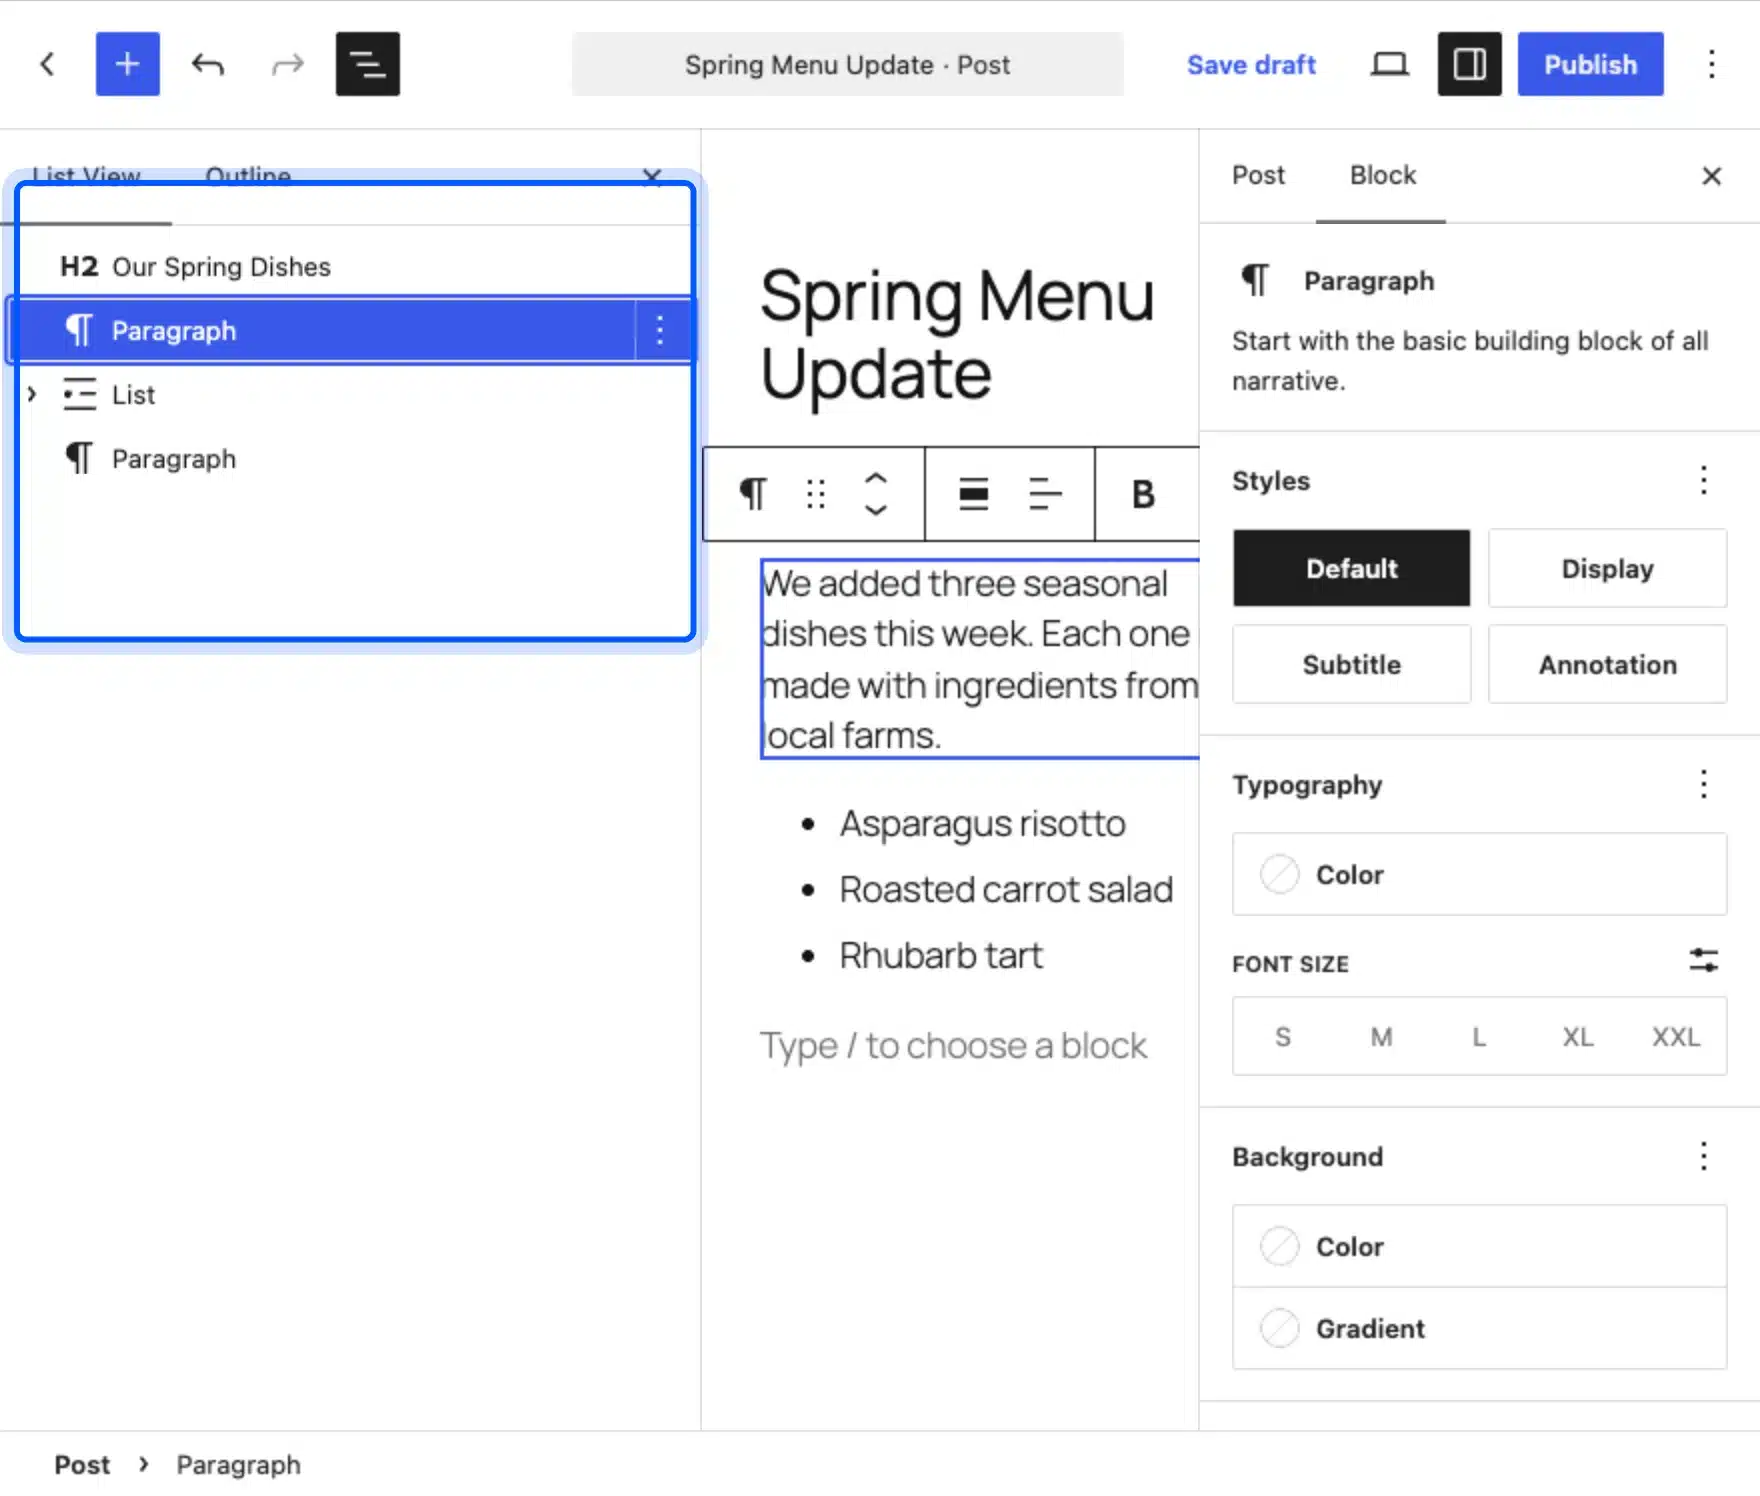
Task: Go back using the top-left chevron
Action: pyautogui.click(x=47, y=64)
